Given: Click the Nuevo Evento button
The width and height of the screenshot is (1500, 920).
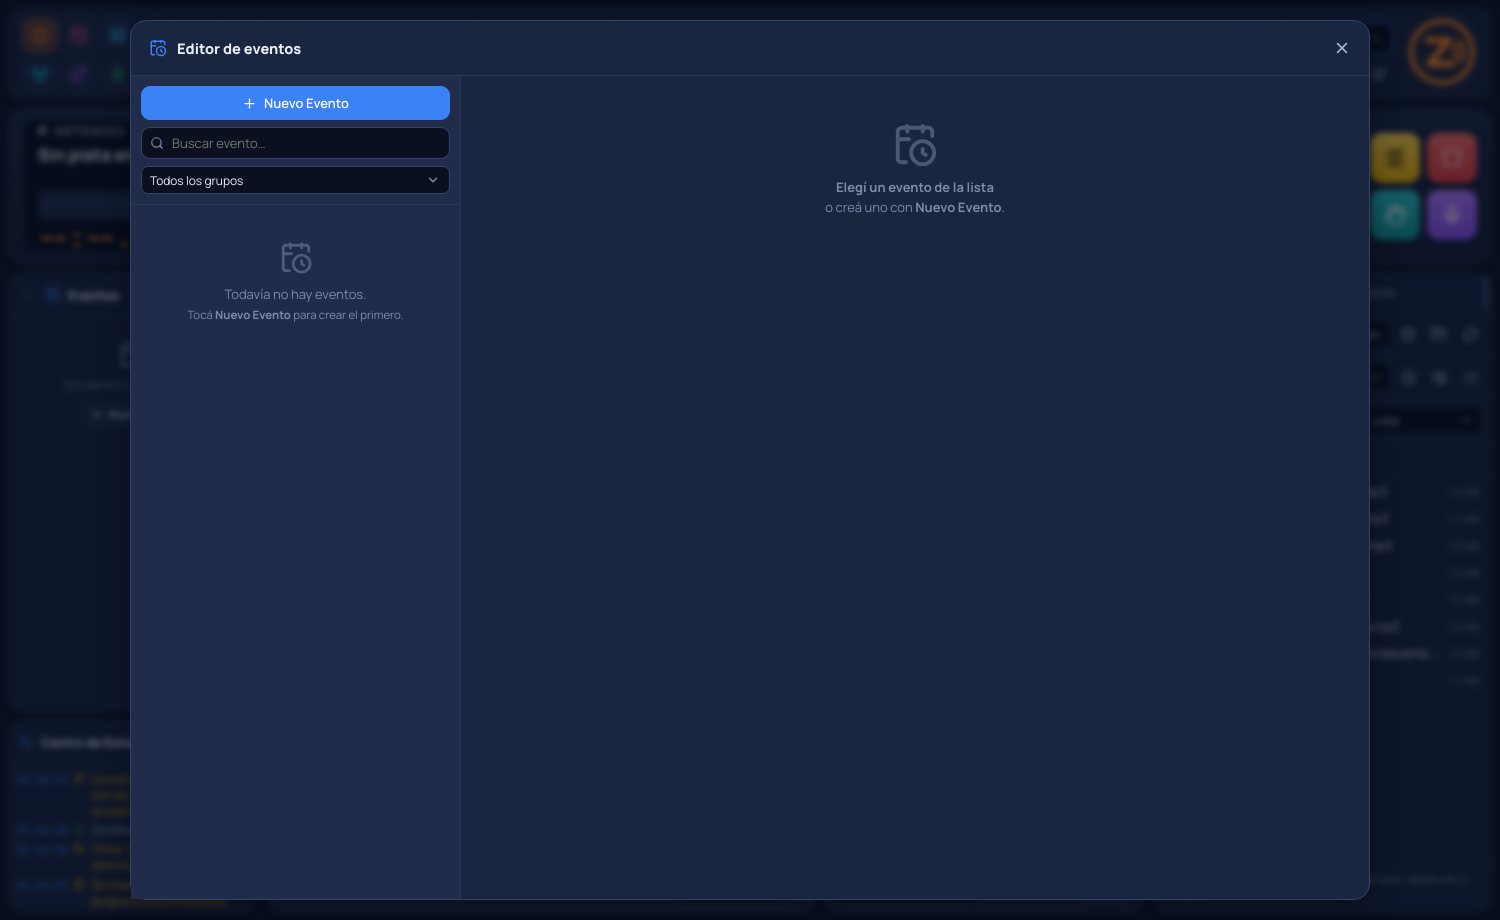Looking at the screenshot, I should pyautogui.click(x=295, y=103).
